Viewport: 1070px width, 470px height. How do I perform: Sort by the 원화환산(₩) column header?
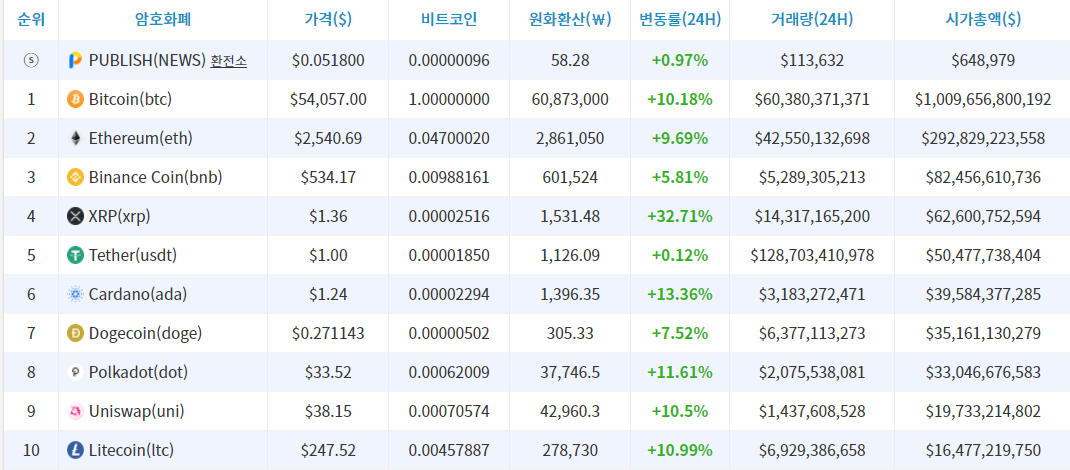tap(570, 20)
